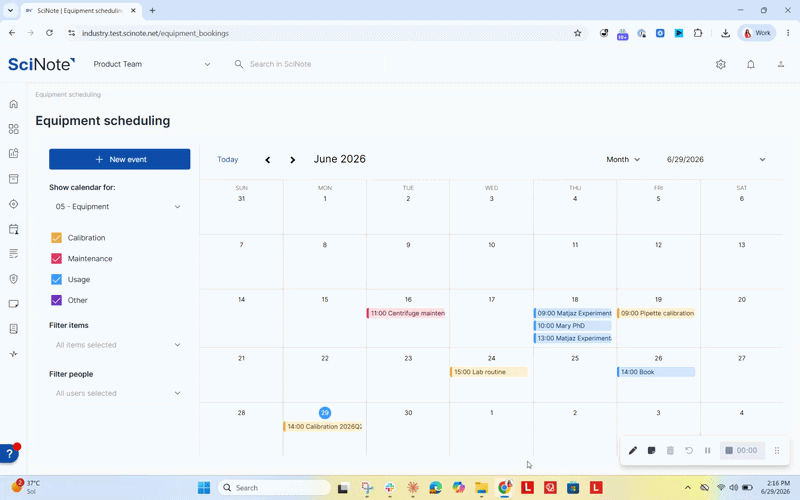Open the 14:00 Calibration 2026Q2 event
This screenshot has width=800, height=500.
(323, 427)
